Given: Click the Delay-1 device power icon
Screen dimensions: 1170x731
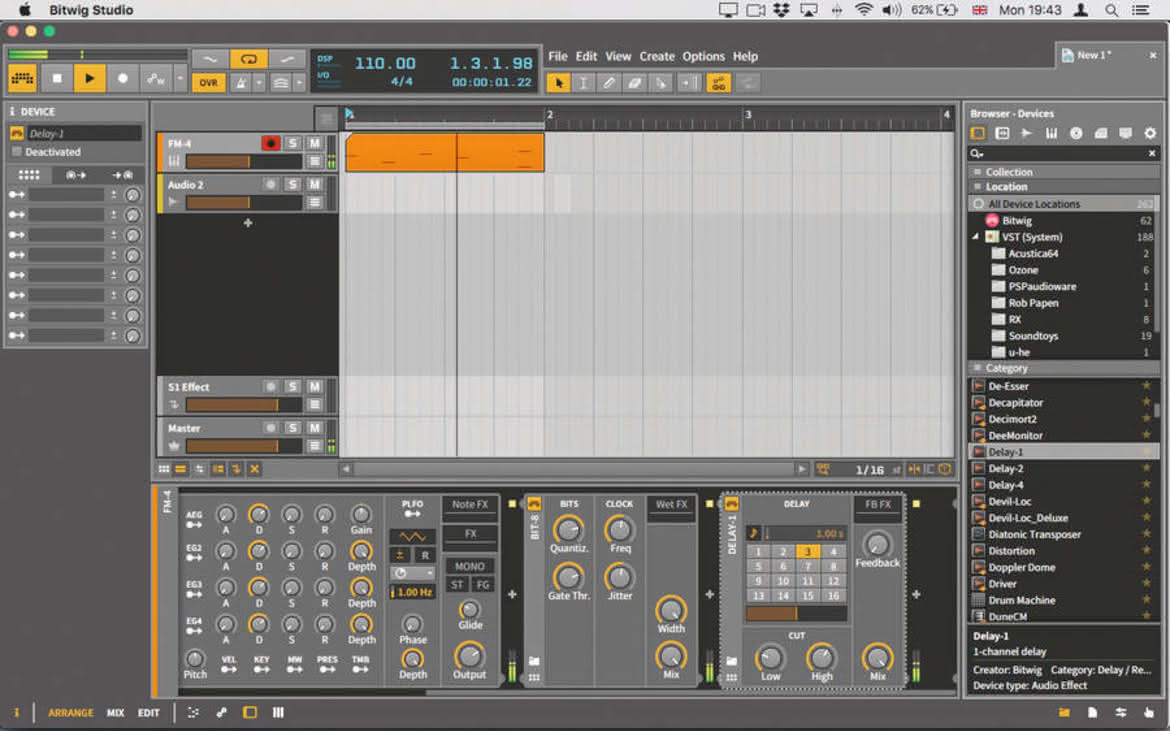Looking at the screenshot, I should (x=731, y=504).
